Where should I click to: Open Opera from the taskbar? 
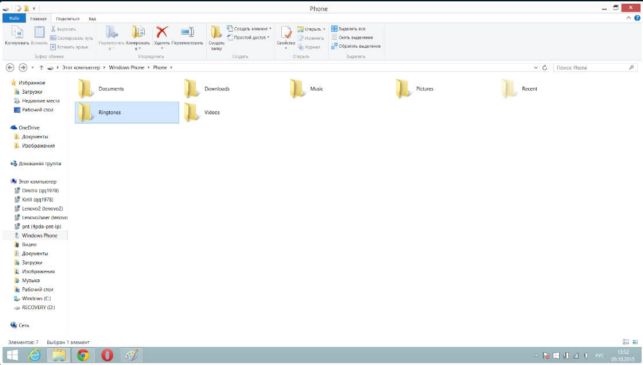107,355
